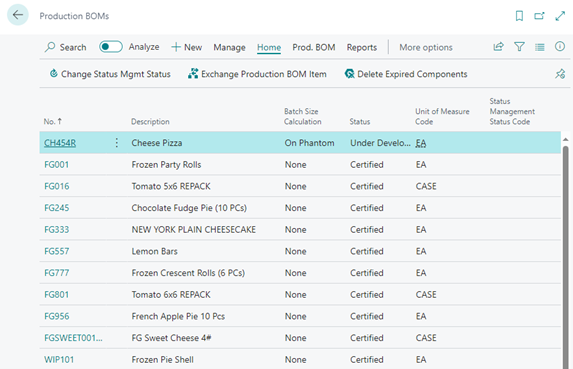Create a new BOM with + New
This screenshot has width=573, height=369.
[186, 47]
